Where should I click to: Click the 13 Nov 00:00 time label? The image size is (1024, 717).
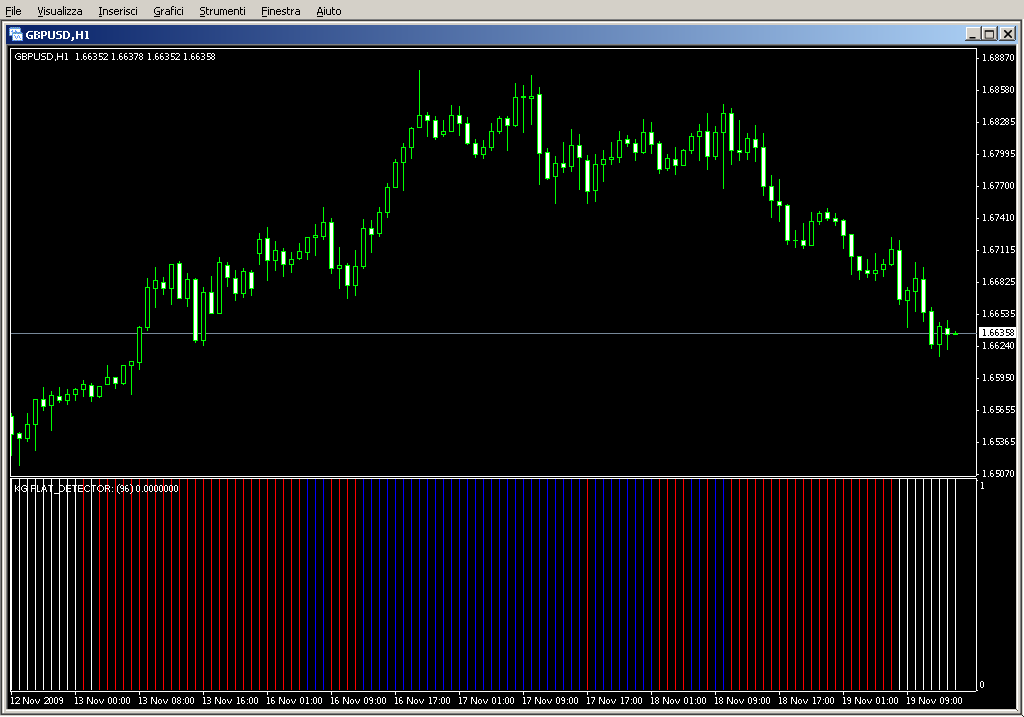click(x=102, y=701)
